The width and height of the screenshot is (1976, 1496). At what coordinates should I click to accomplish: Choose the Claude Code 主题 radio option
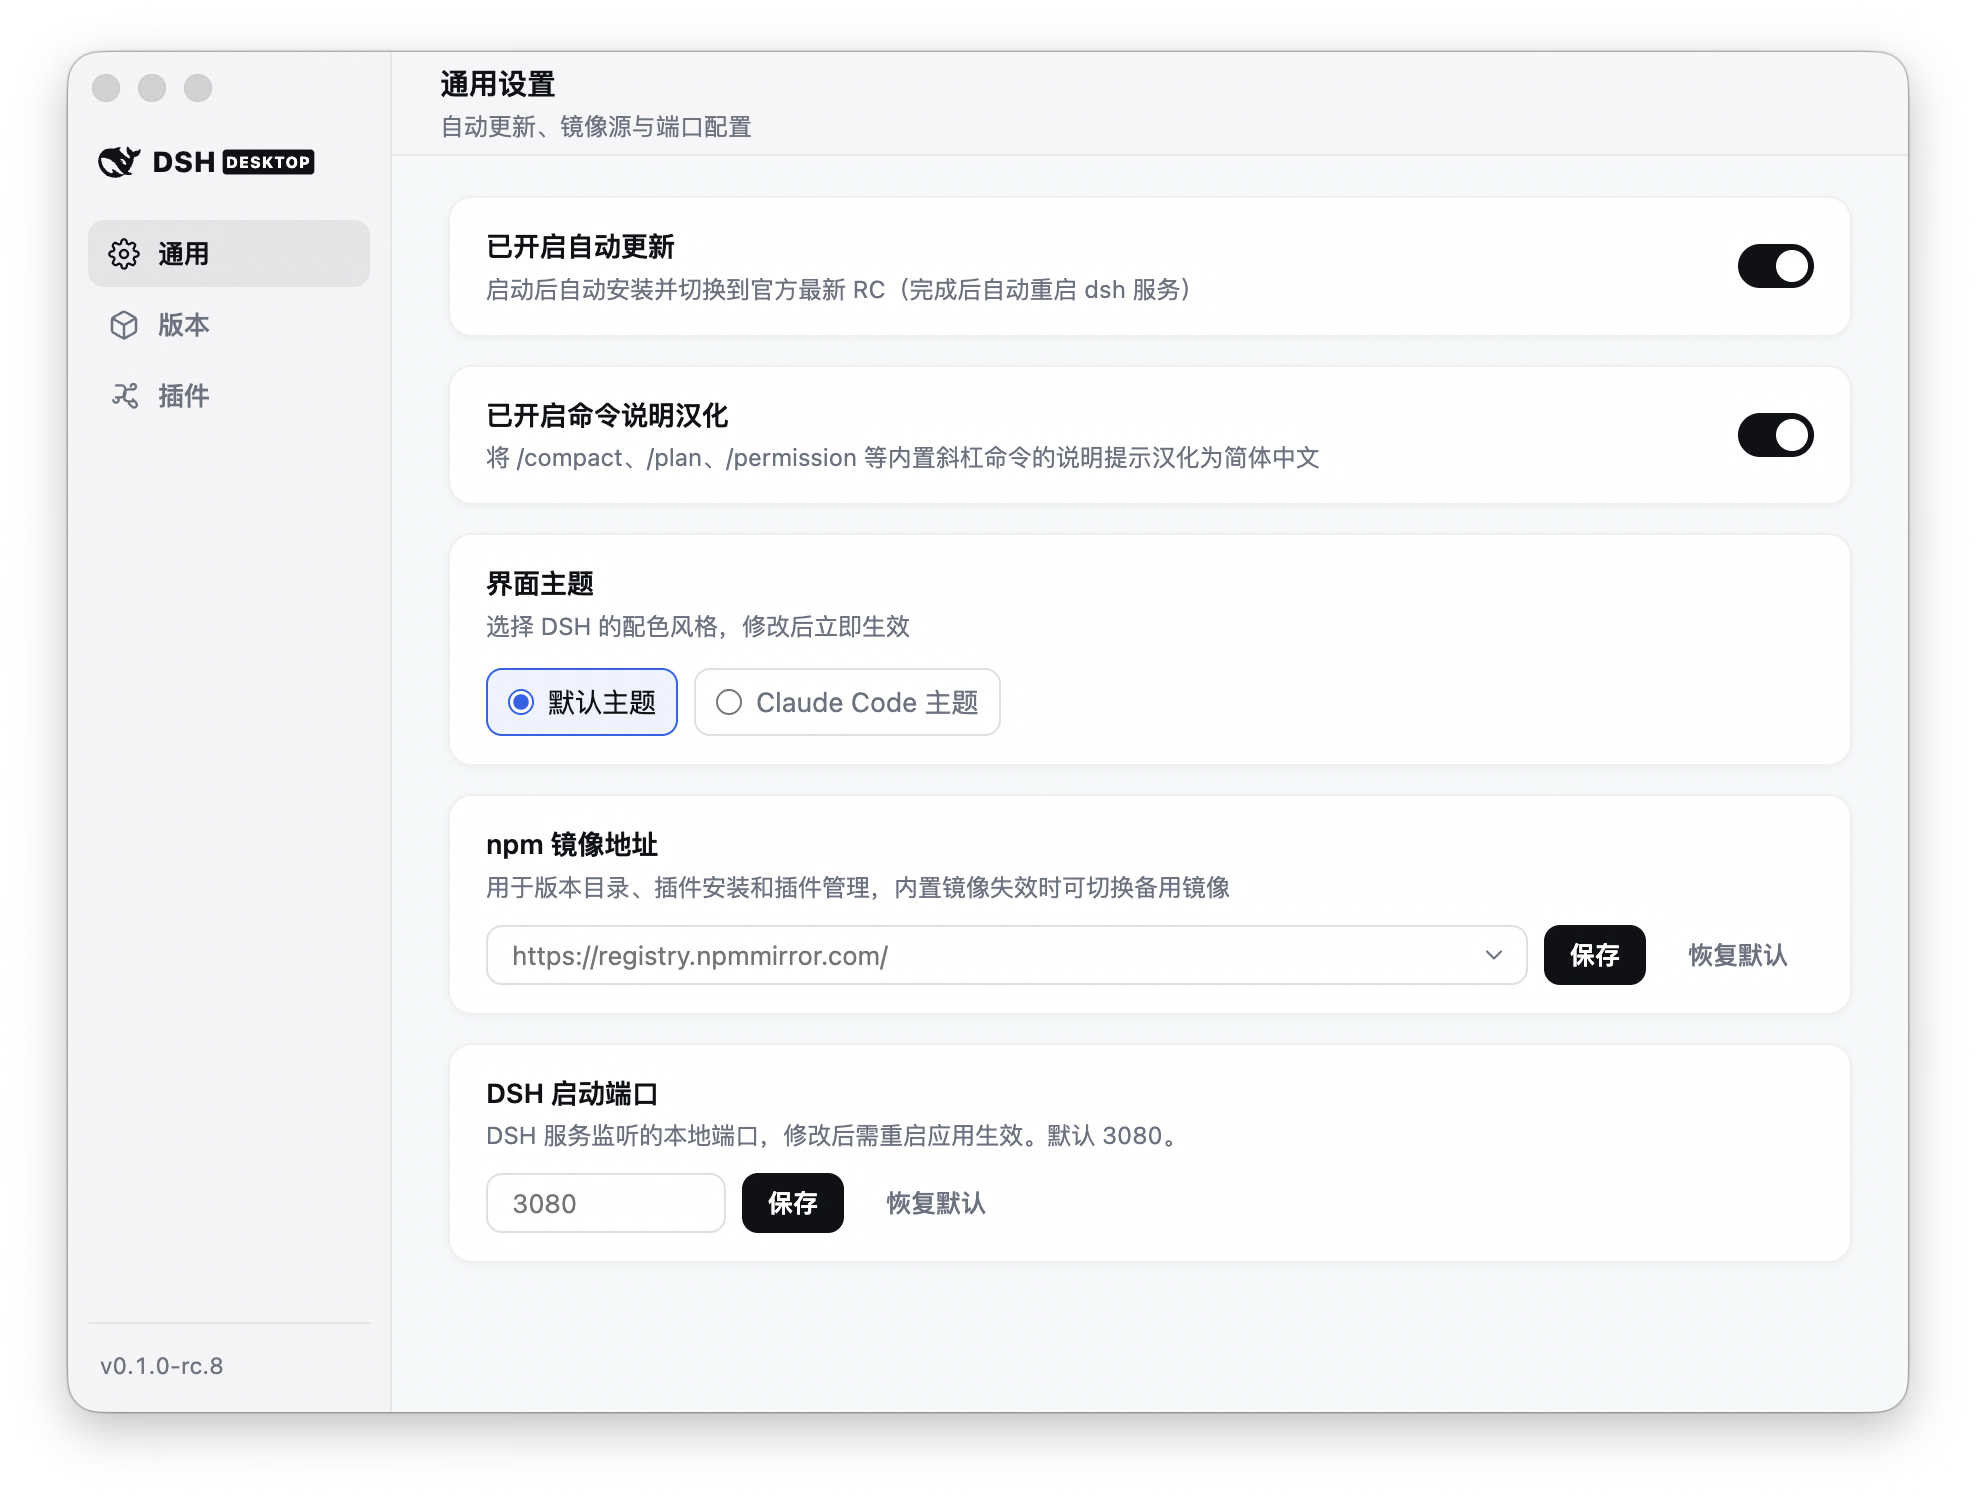(x=847, y=702)
